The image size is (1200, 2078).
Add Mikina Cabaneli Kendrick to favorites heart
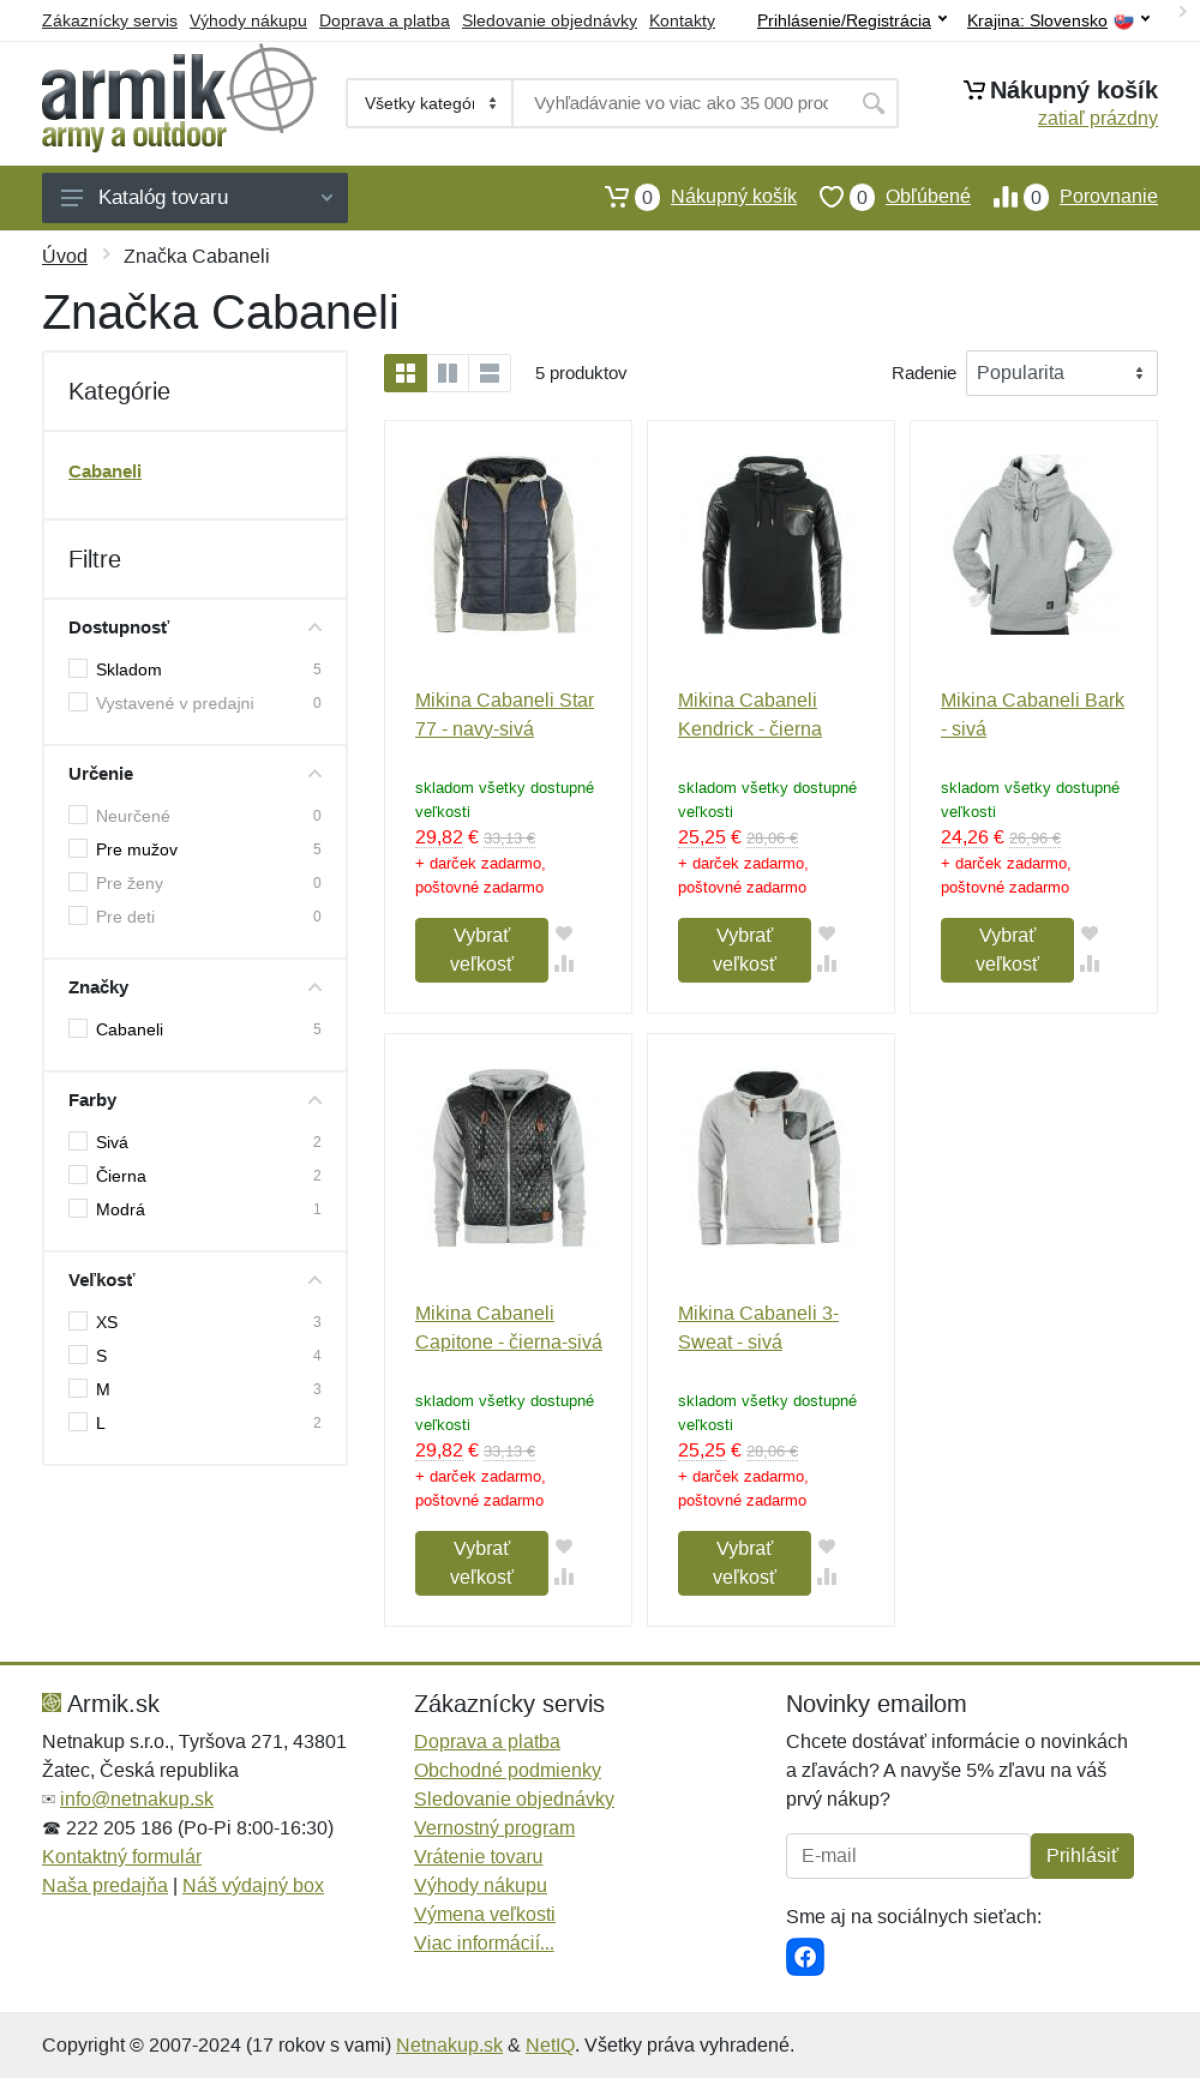coord(827,933)
